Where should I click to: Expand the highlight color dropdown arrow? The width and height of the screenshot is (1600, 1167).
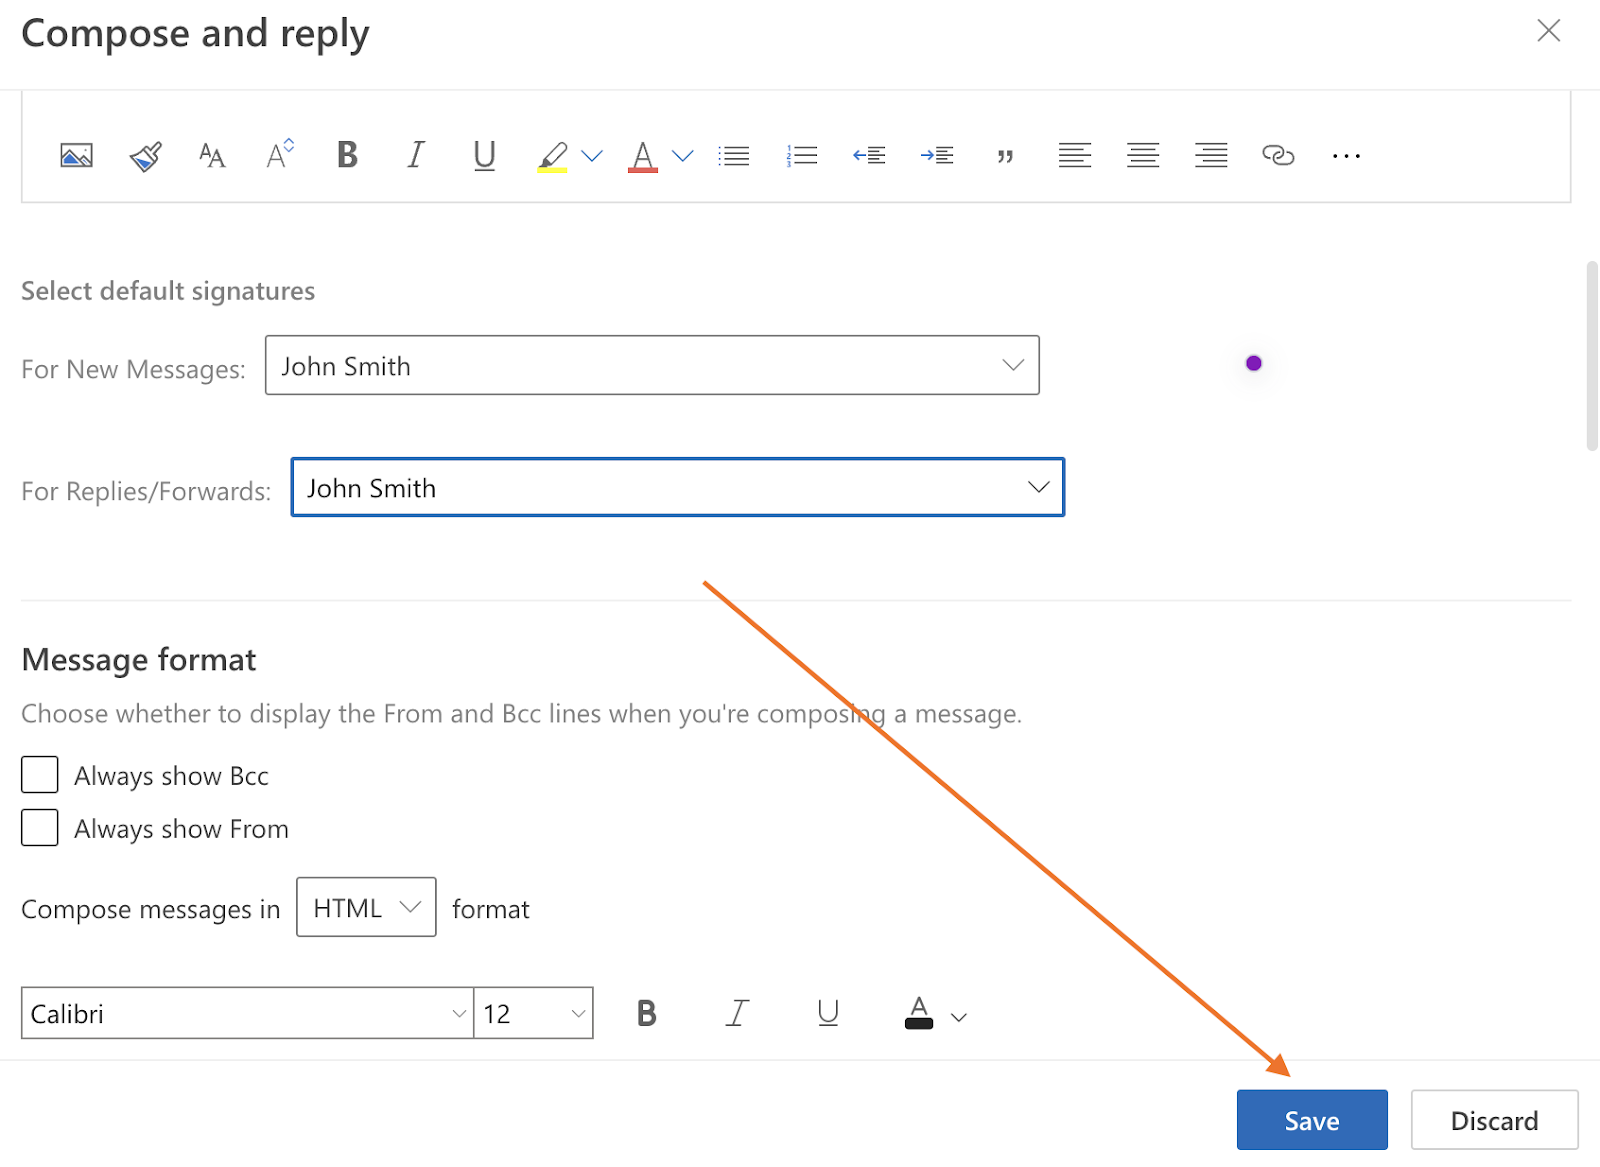(x=592, y=156)
